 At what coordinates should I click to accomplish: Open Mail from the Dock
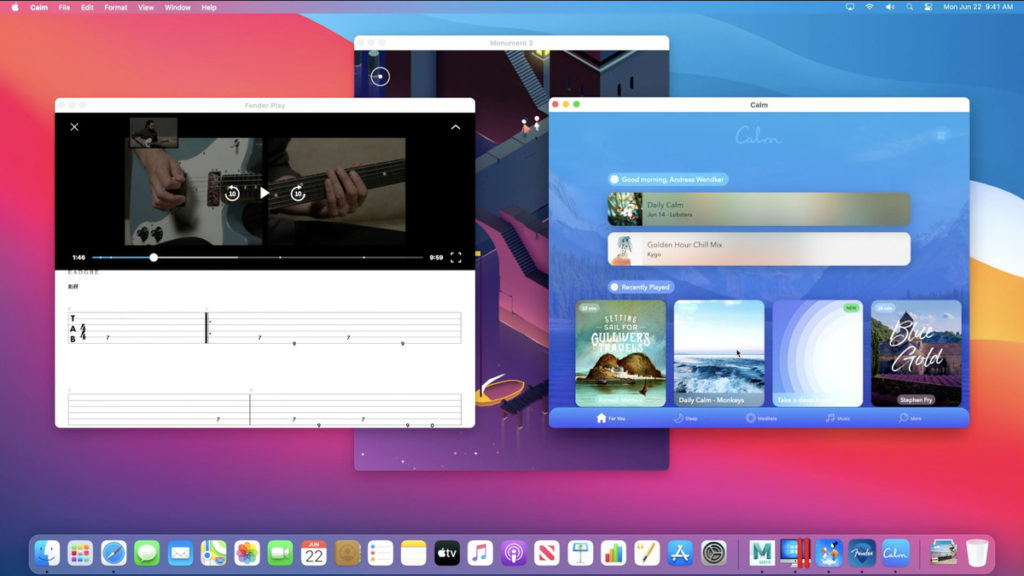click(x=180, y=554)
